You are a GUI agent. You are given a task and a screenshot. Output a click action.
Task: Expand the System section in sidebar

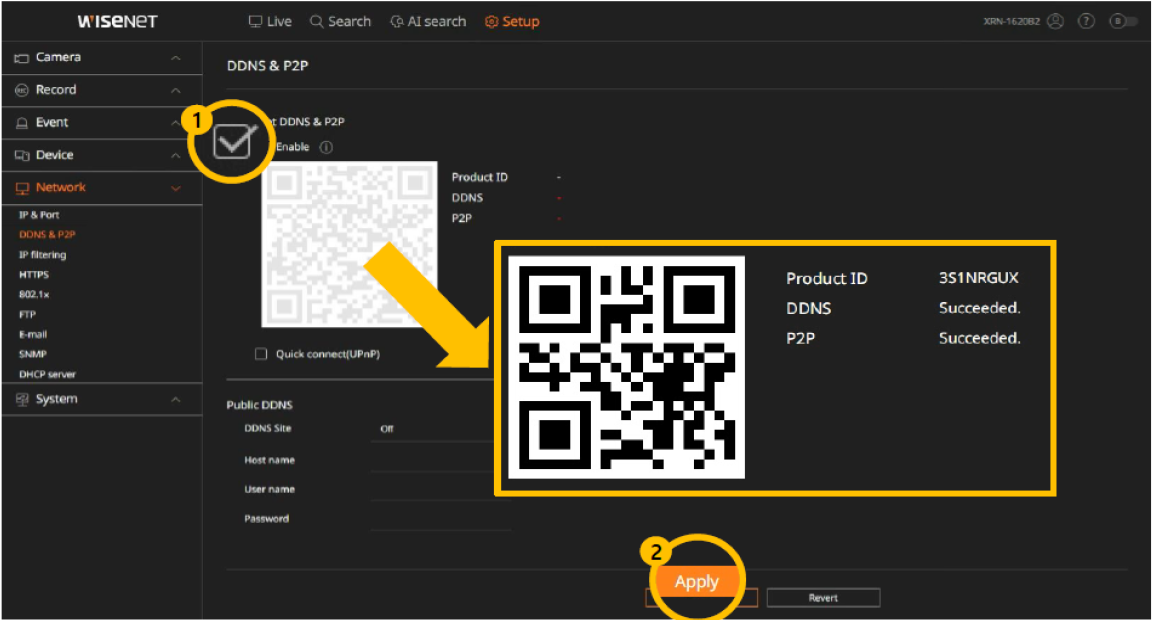point(99,399)
